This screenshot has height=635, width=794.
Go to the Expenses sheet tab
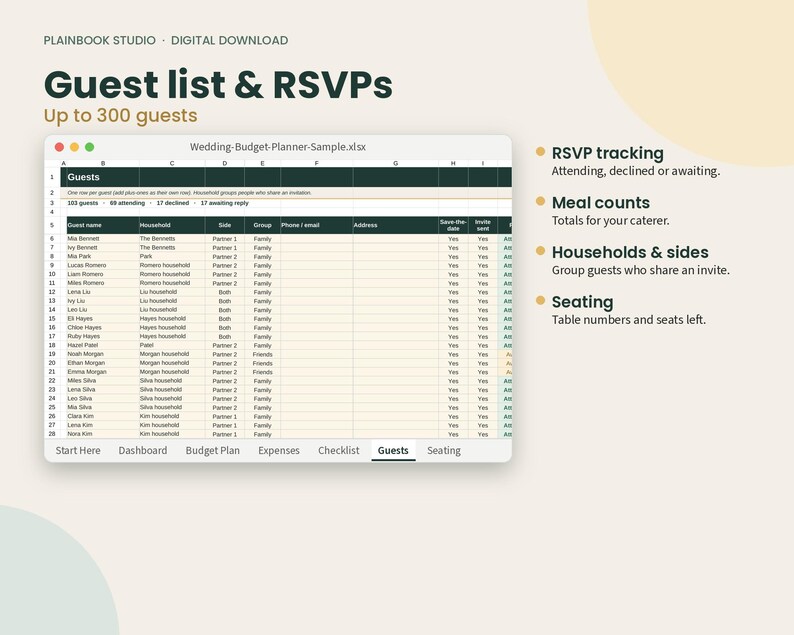click(279, 450)
